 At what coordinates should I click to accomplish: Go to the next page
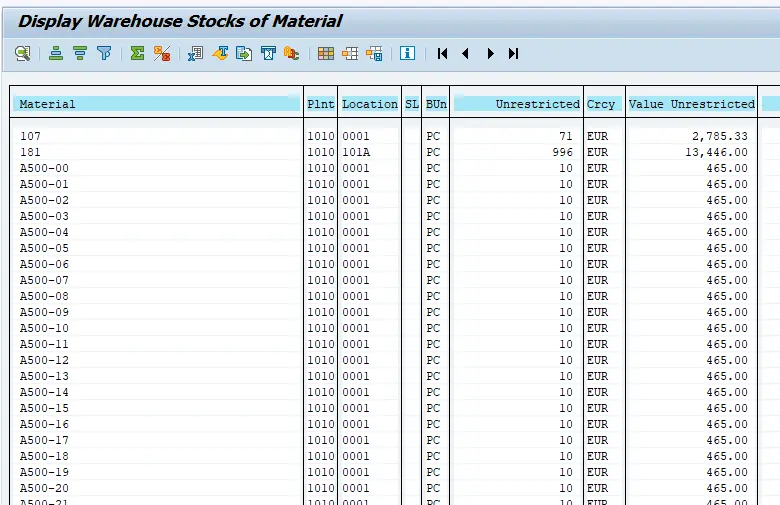tap(490, 54)
